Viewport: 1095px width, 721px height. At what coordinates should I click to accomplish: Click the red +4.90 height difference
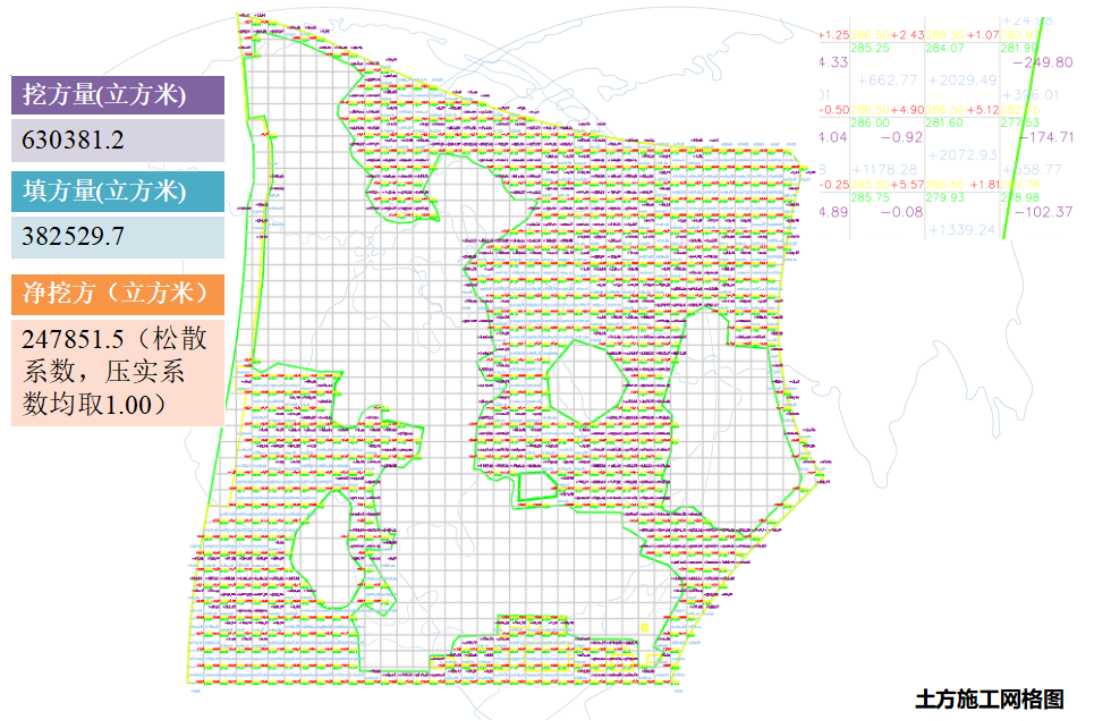(906, 109)
